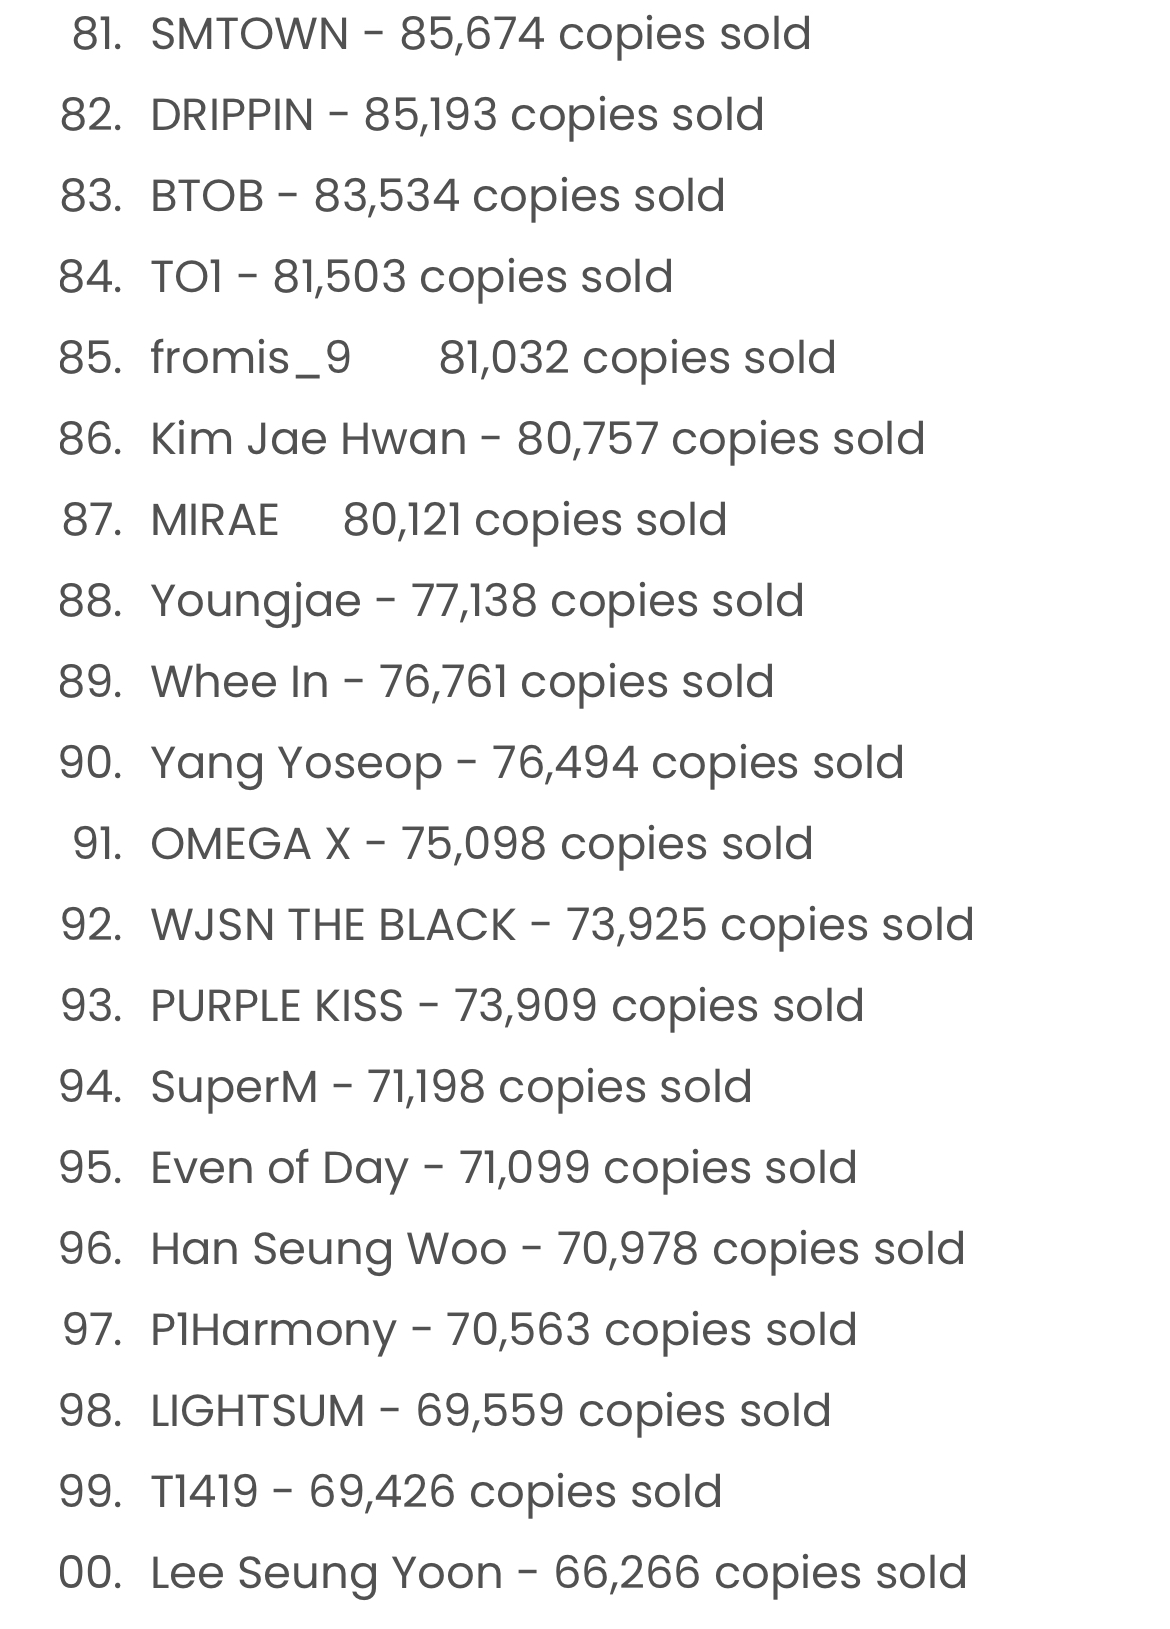1170x1629 pixels.
Task: Click the OMEGA X 75,098 copies line
Action: (442, 844)
